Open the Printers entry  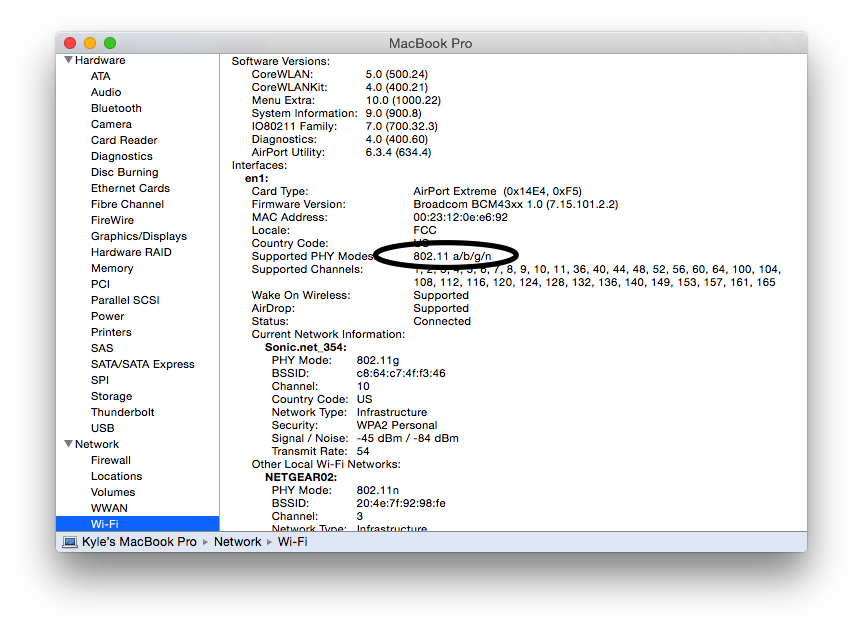(x=111, y=331)
